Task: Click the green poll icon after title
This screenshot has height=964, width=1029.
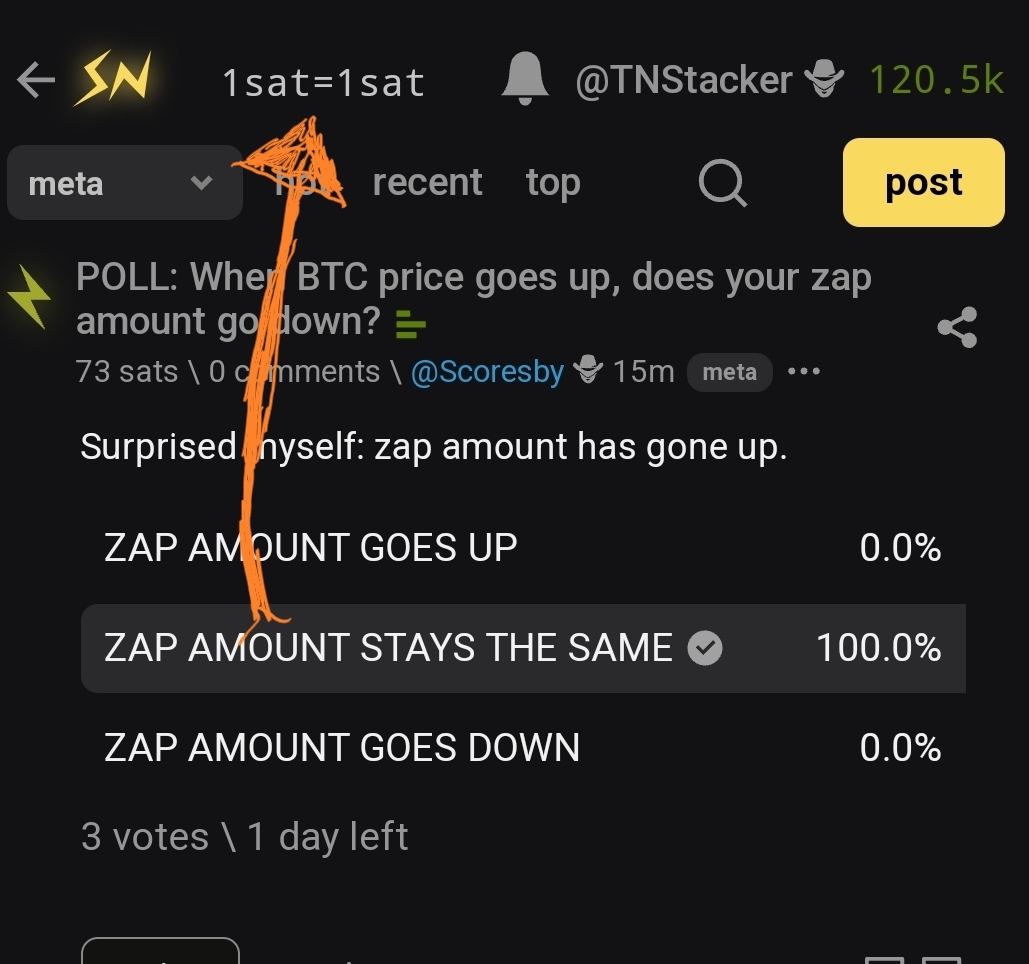Action: [411, 323]
